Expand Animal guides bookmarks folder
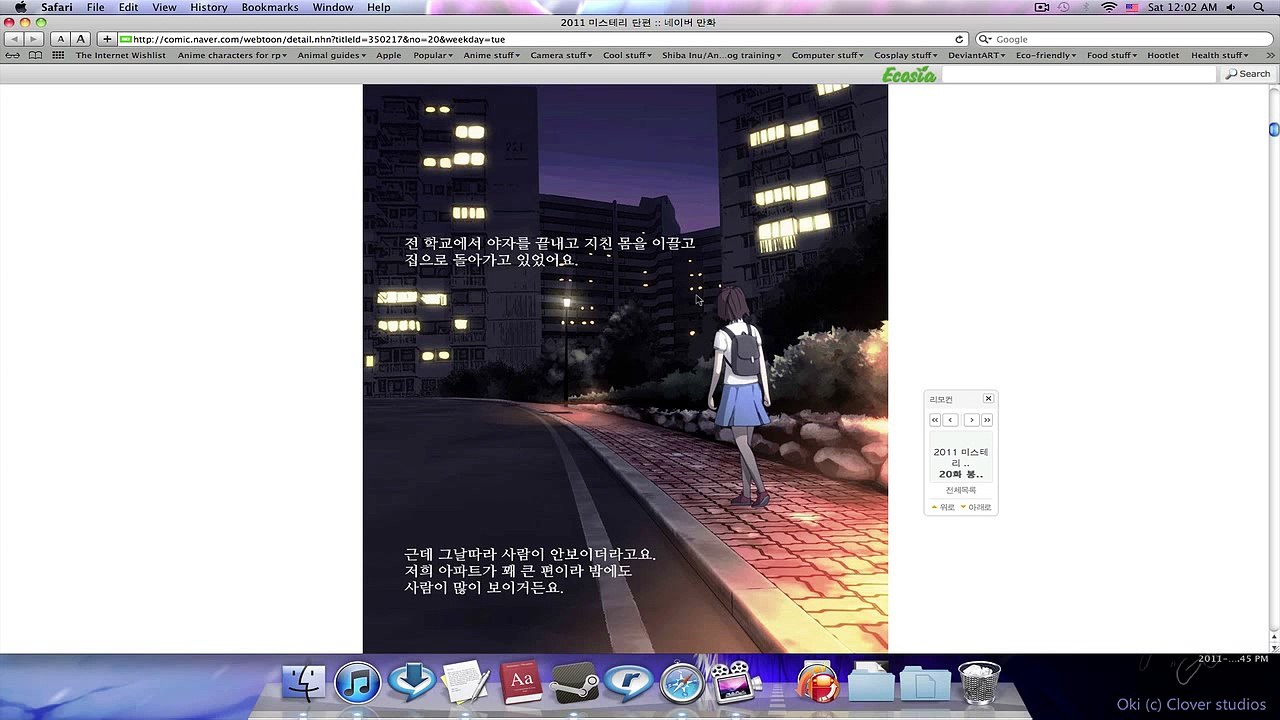Viewport: 1280px width, 720px height. [x=333, y=55]
